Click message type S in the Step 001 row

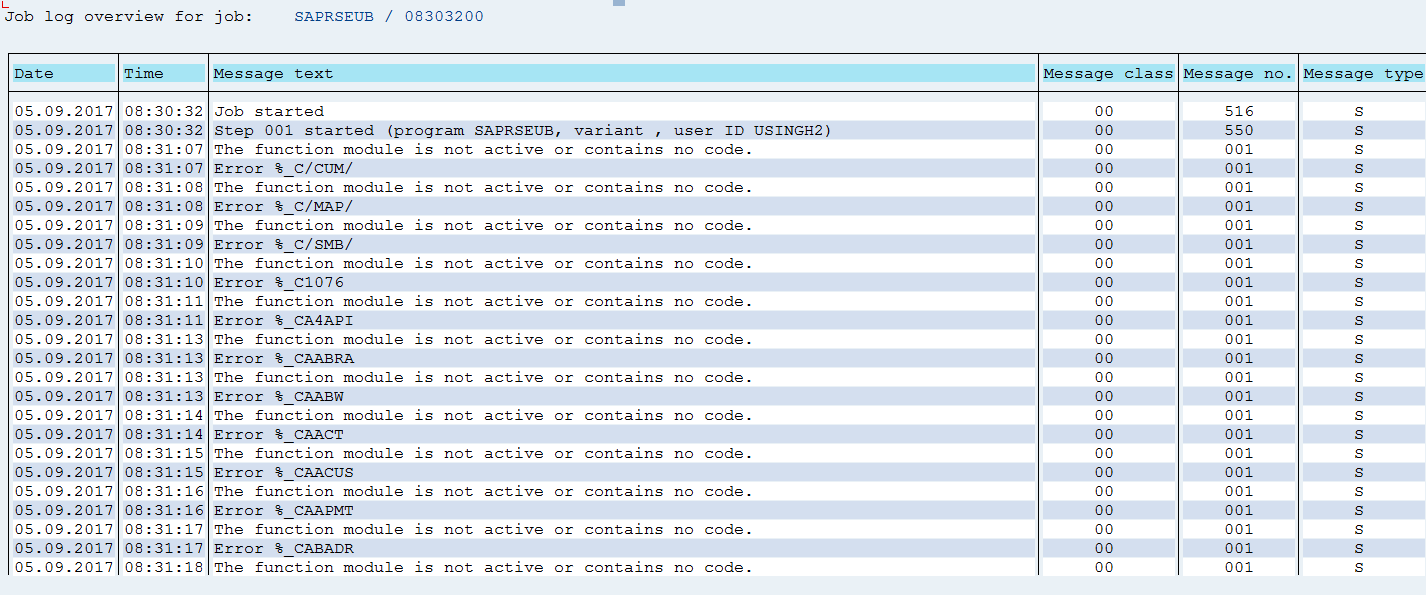tap(1359, 130)
